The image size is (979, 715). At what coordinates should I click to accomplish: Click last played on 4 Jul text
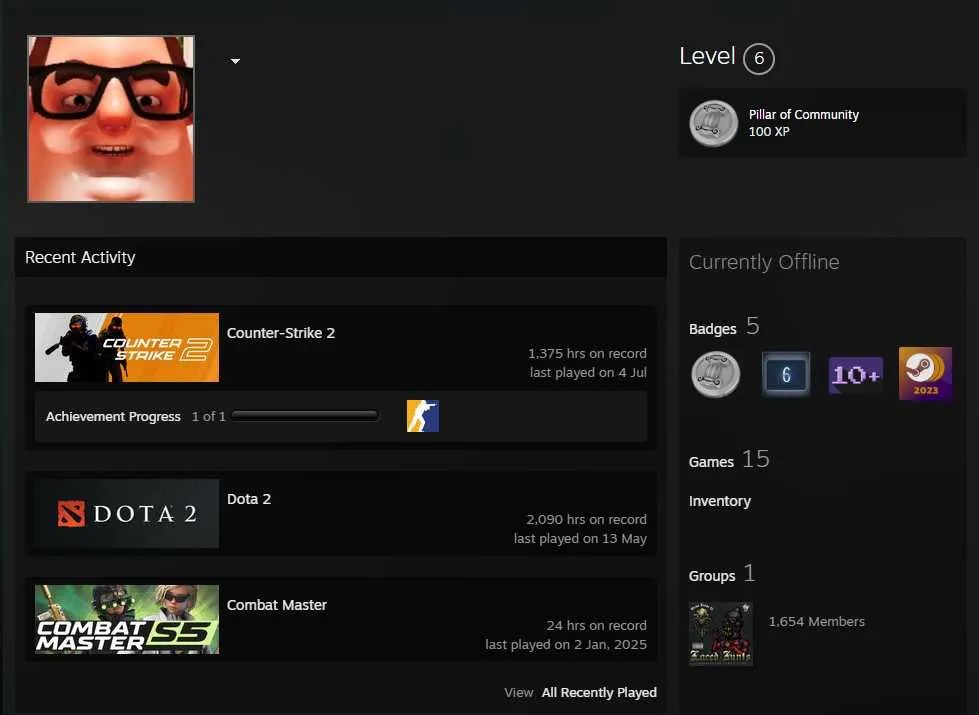588,373
